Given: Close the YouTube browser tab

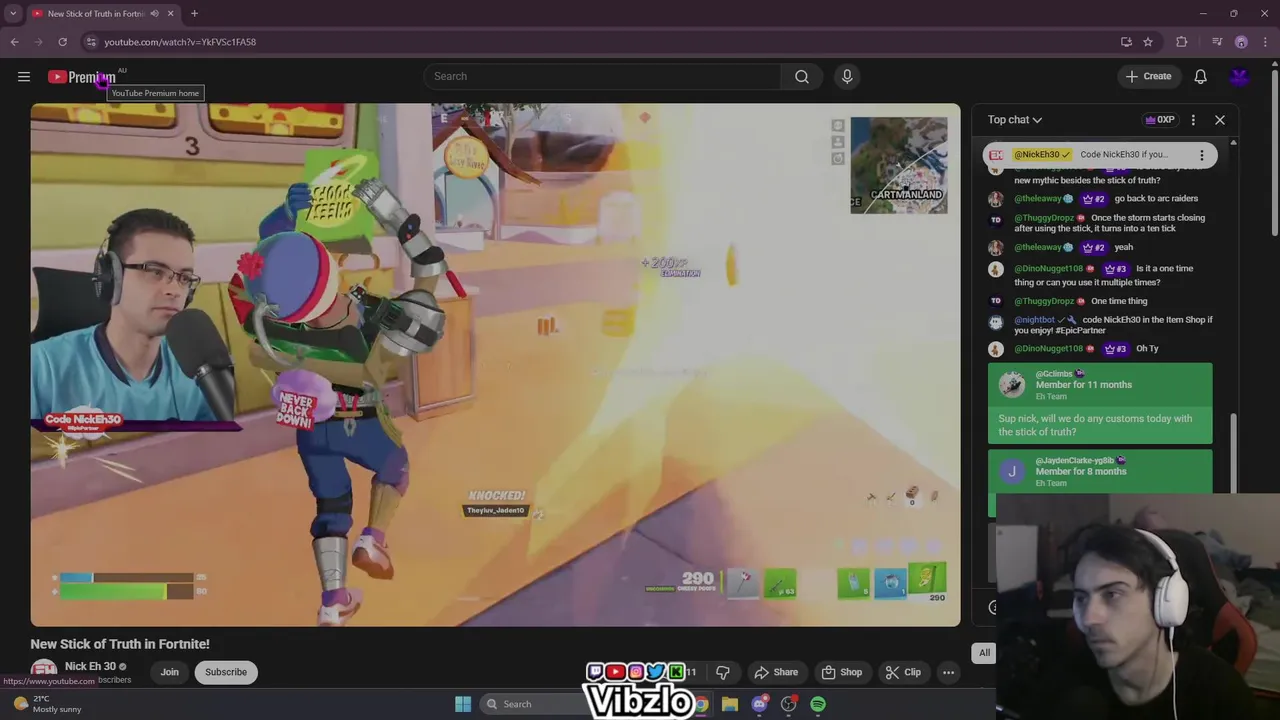Looking at the screenshot, I should pyautogui.click(x=170, y=14).
